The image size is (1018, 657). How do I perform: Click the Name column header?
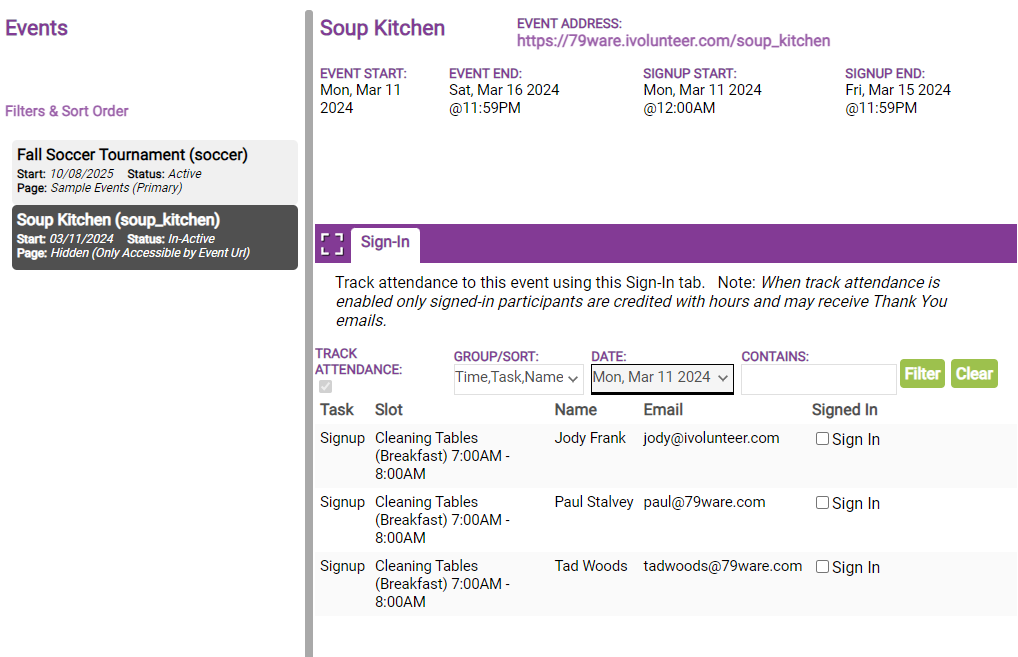click(576, 409)
